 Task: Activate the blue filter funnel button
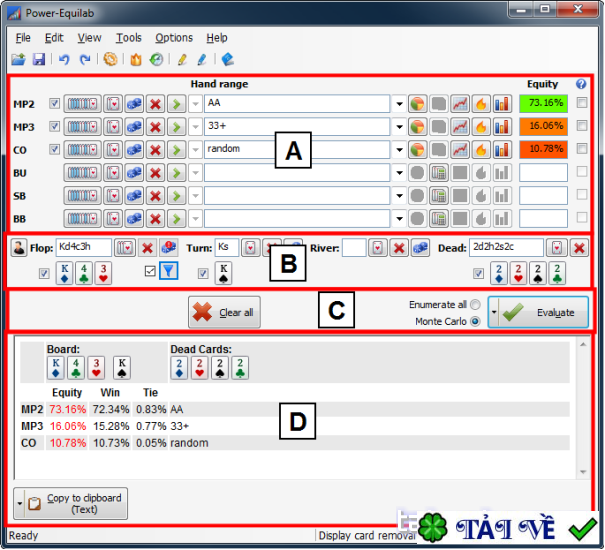[x=169, y=271]
